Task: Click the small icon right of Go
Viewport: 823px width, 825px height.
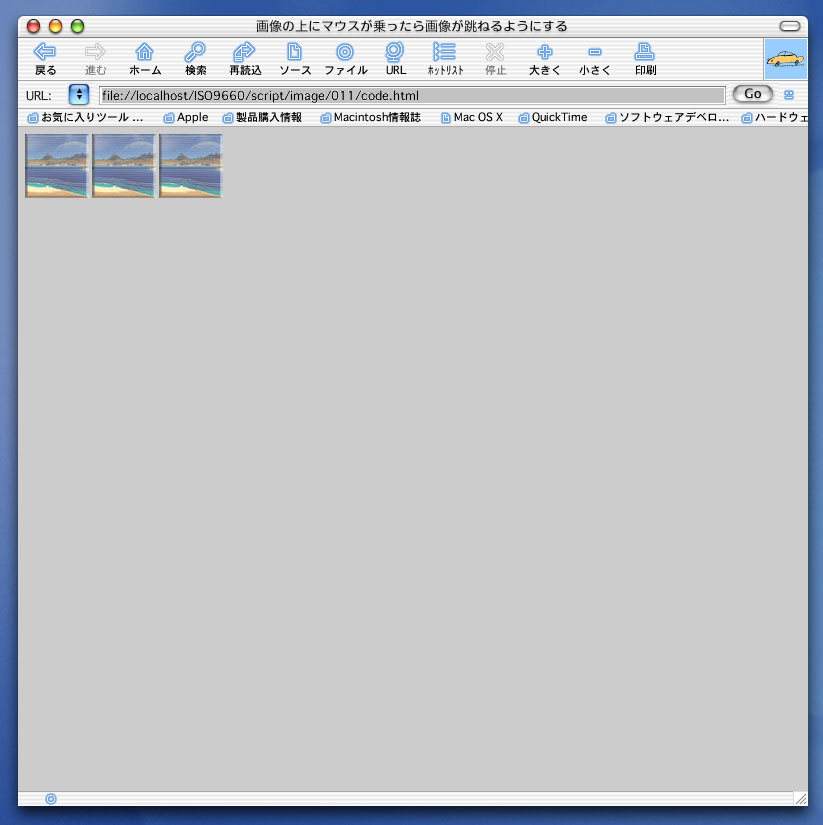Action: [x=788, y=95]
